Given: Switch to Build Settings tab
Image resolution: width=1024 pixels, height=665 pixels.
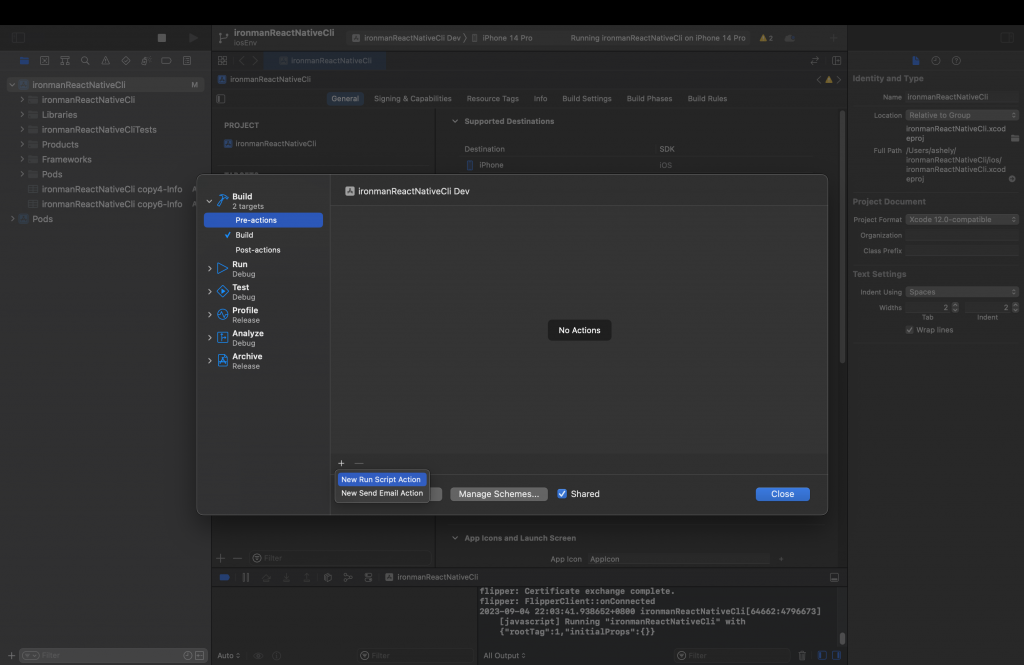Looking at the screenshot, I should click(587, 99).
